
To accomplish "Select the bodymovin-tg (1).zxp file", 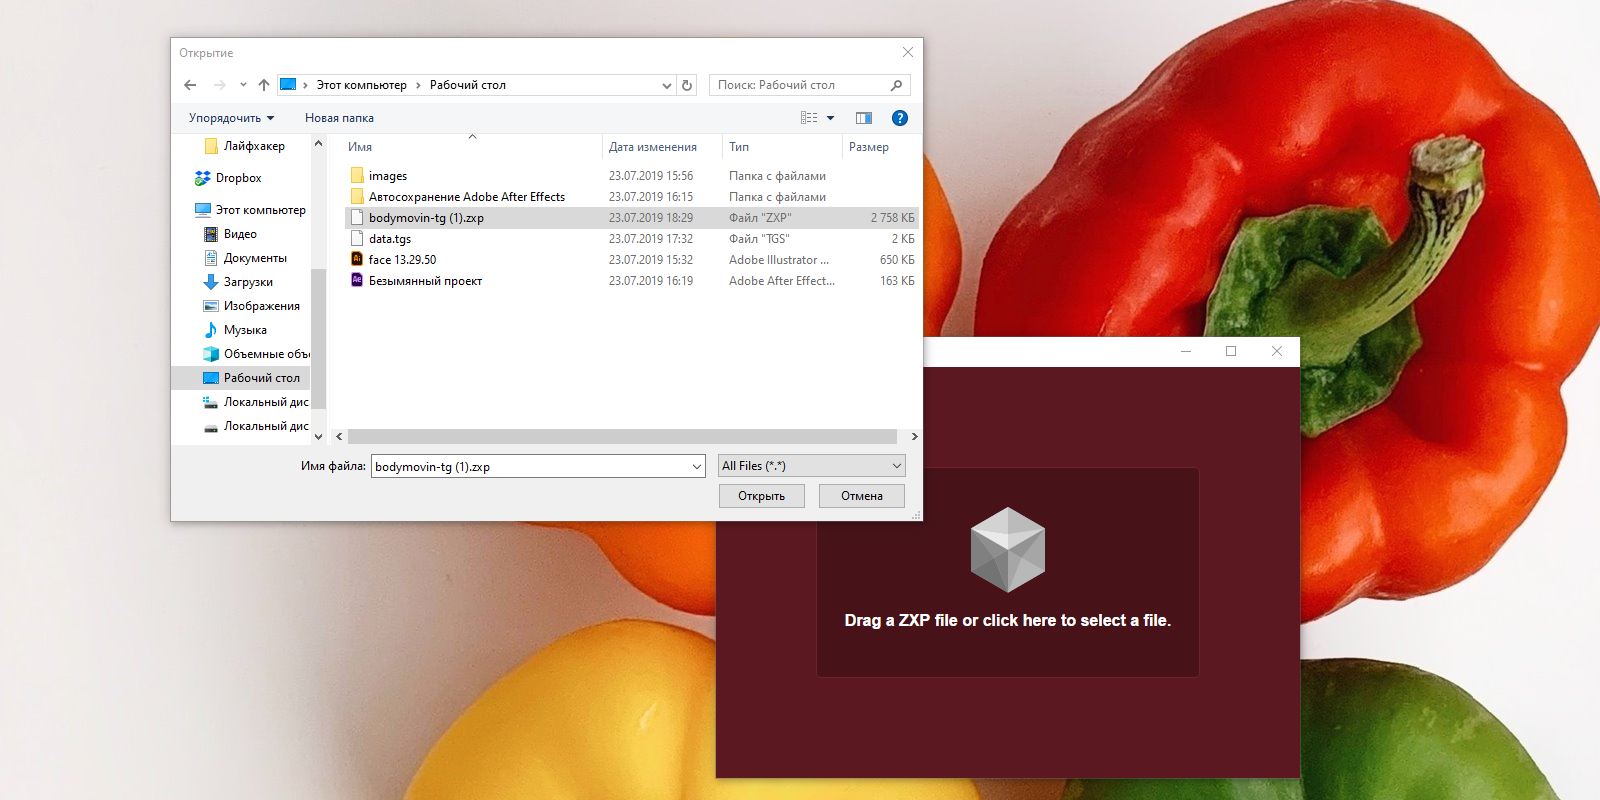I will [x=632, y=218].
